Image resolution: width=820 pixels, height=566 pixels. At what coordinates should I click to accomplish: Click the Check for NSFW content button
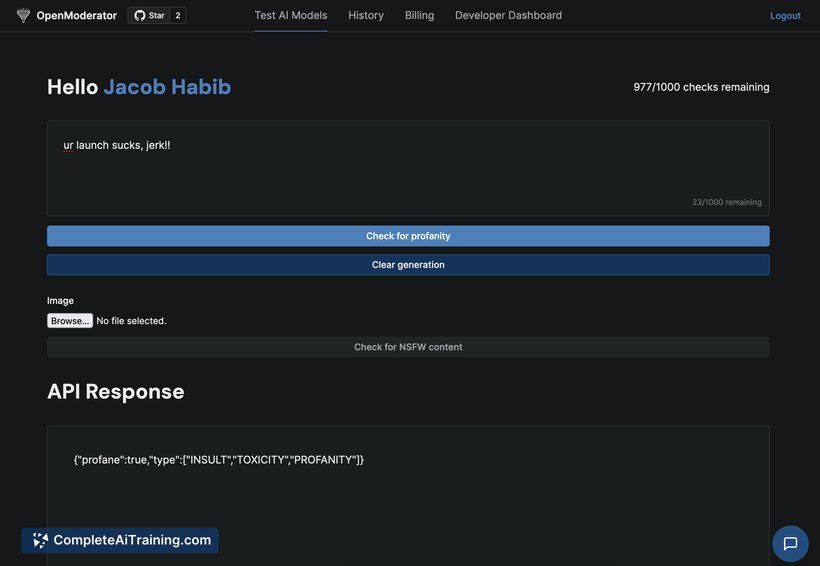(x=408, y=347)
